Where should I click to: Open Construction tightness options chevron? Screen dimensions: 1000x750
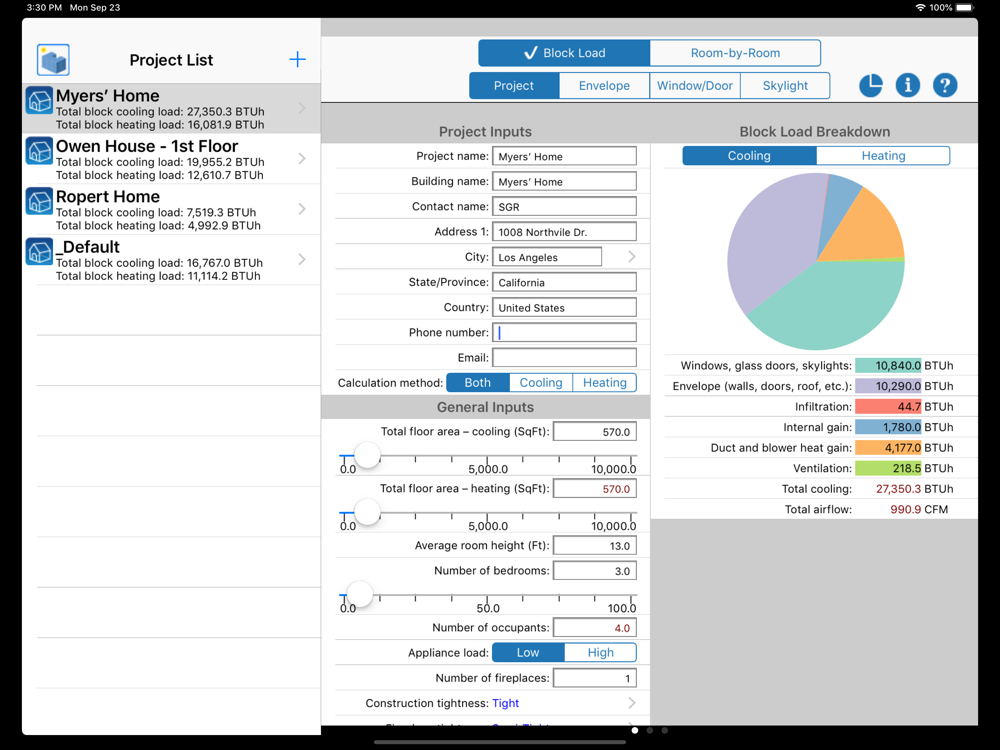point(631,703)
